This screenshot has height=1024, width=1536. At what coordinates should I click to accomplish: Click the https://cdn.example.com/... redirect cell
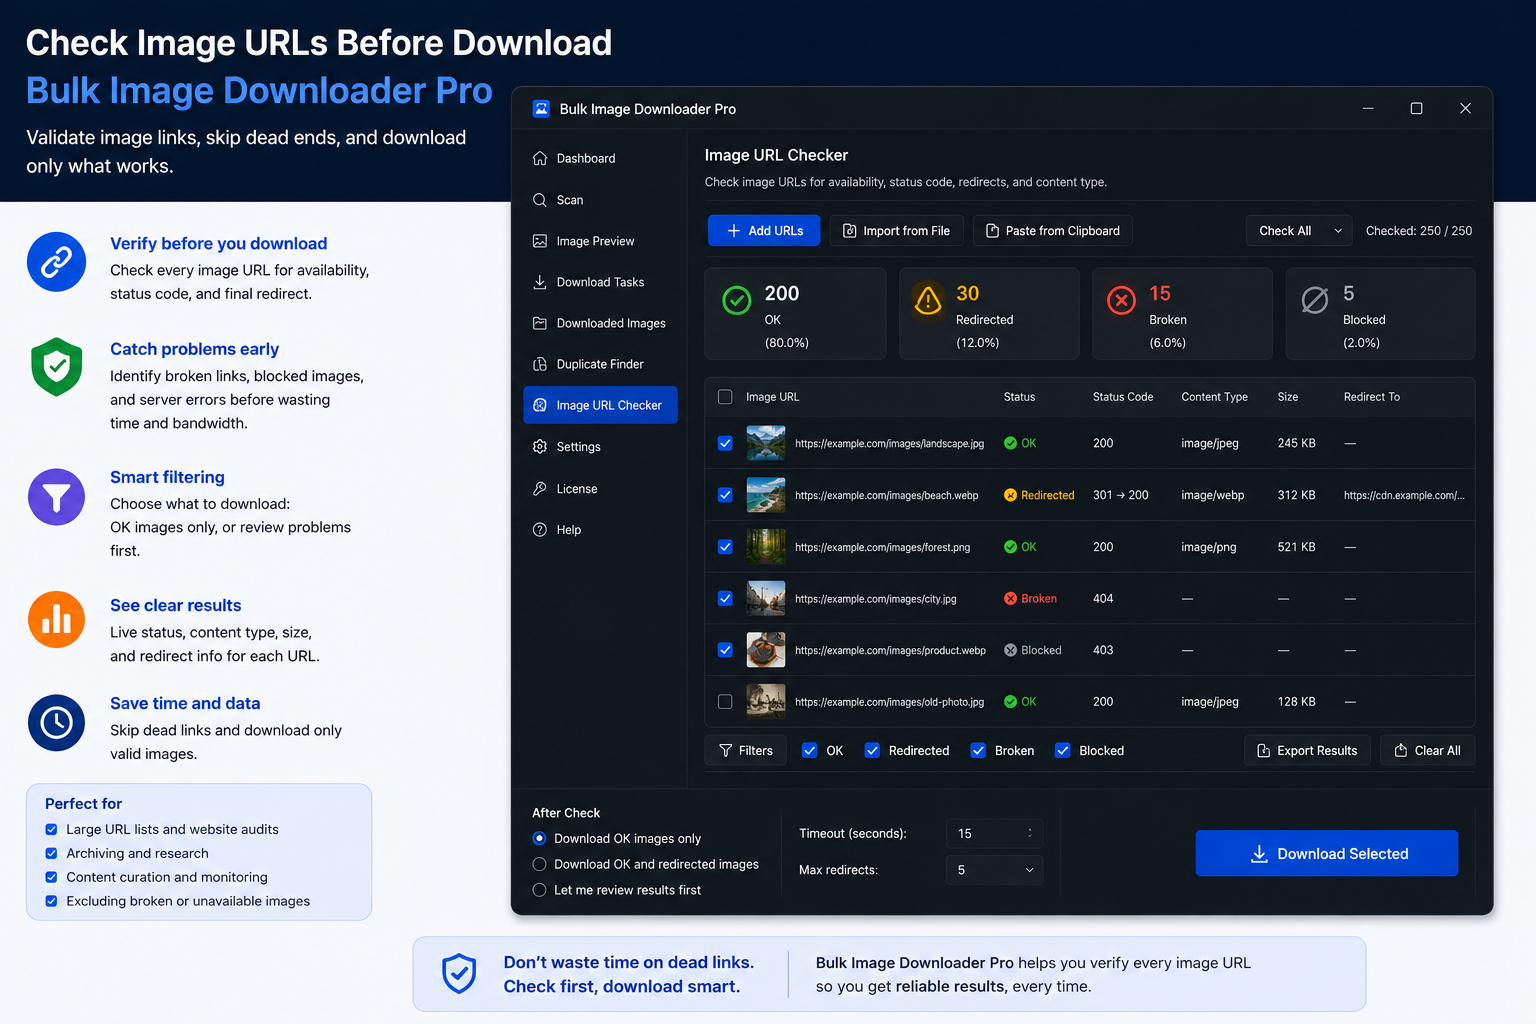tap(1404, 495)
